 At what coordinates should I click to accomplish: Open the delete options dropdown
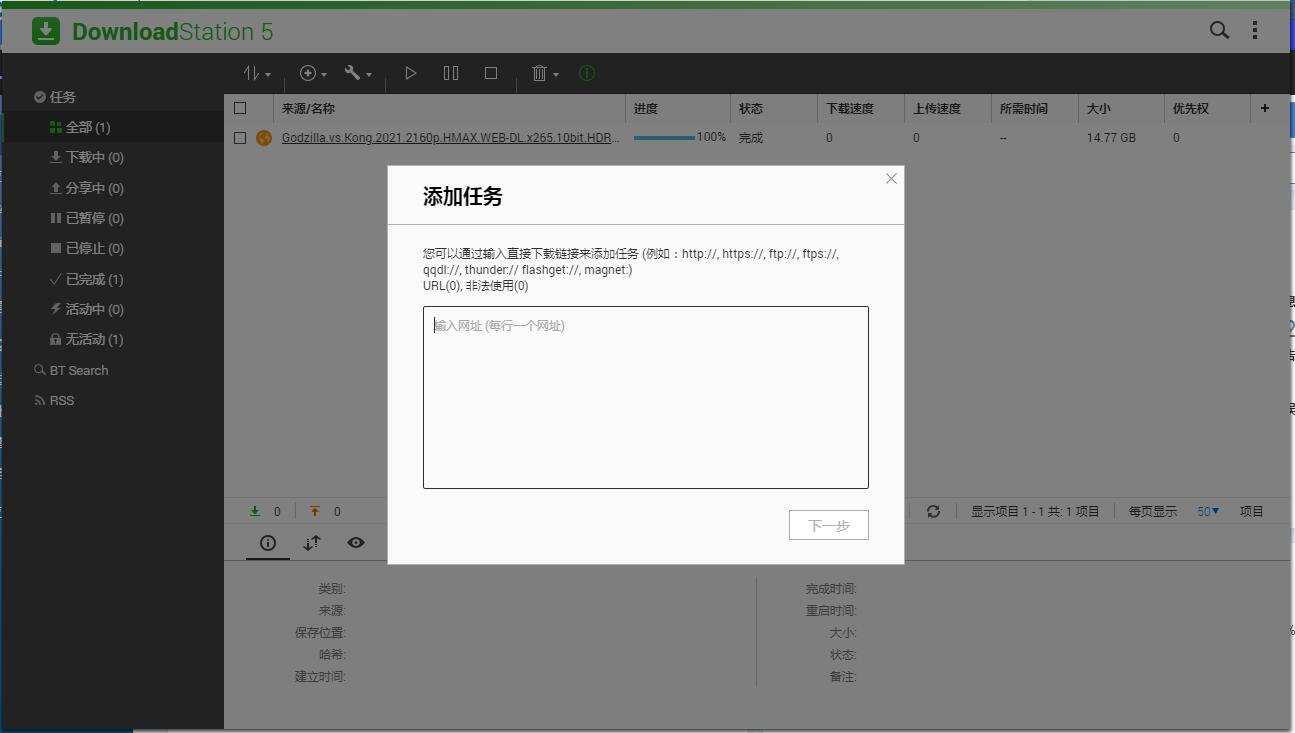[543, 72]
